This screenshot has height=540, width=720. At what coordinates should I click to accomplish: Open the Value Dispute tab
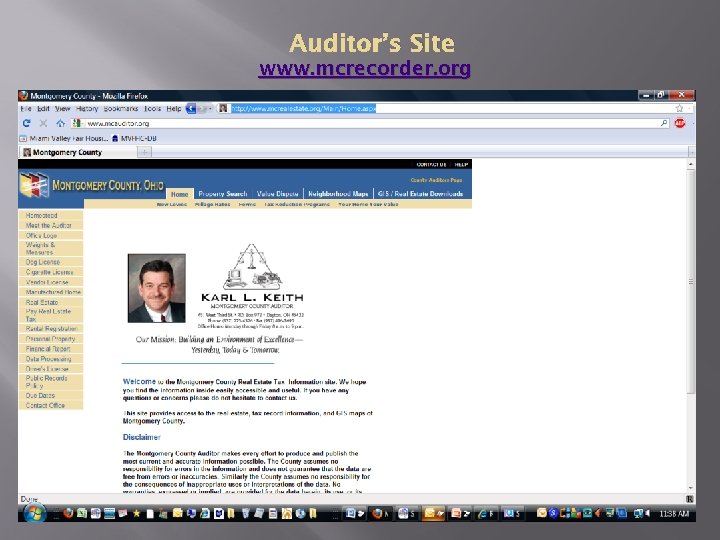pyautogui.click(x=277, y=194)
